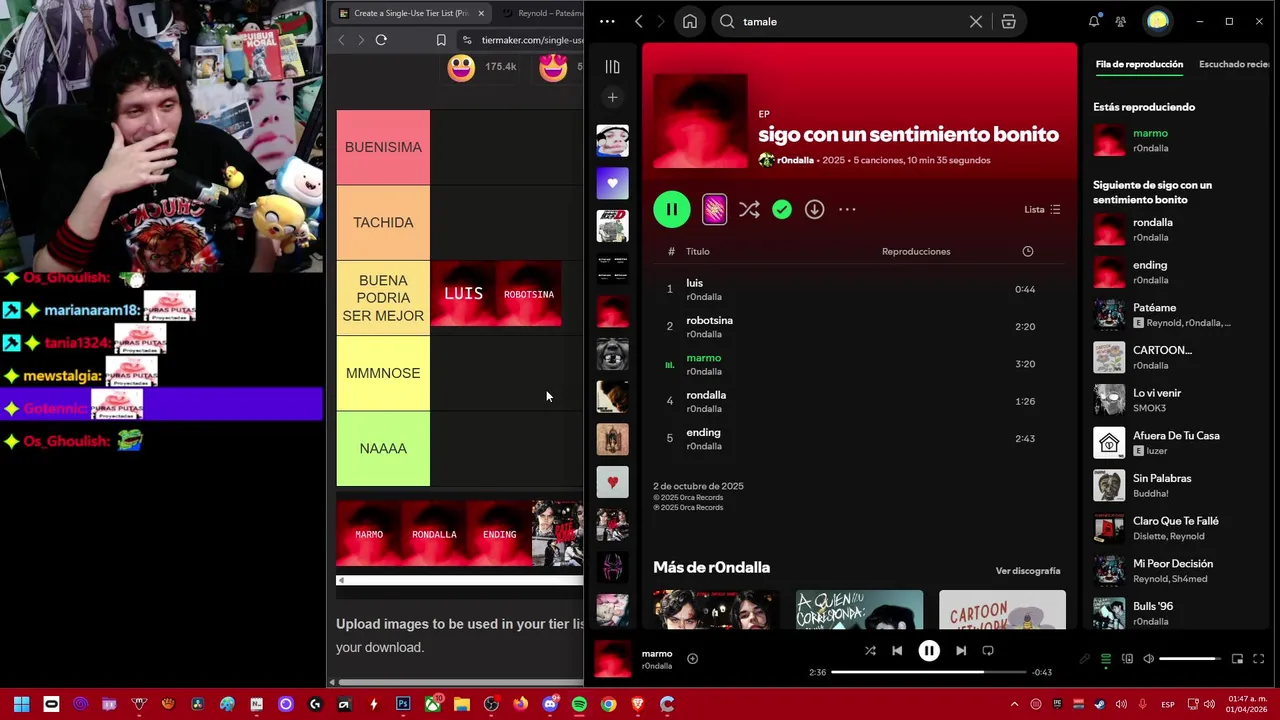1280x720 pixels.
Task: Enter Spotify full screen mode
Action: pyautogui.click(x=1258, y=659)
